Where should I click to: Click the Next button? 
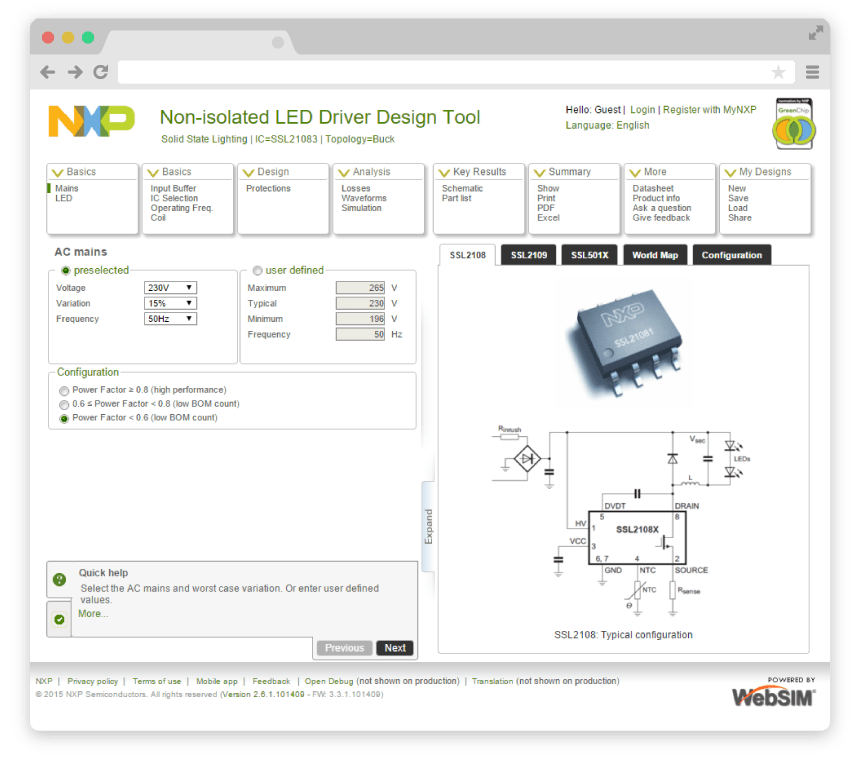395,648
